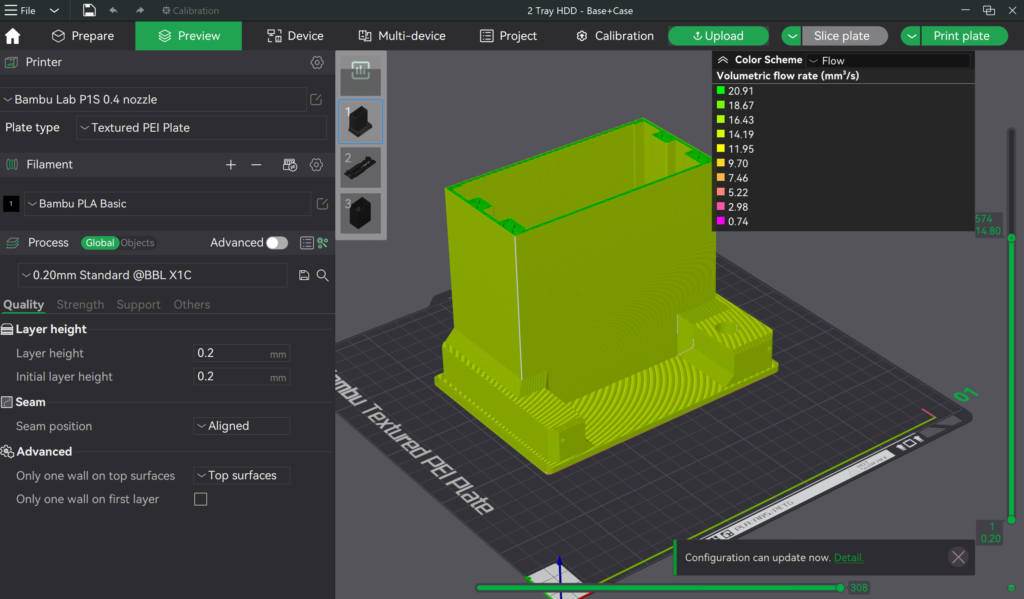
Task: Switch process scope to Objects
Action: [138, 243]
